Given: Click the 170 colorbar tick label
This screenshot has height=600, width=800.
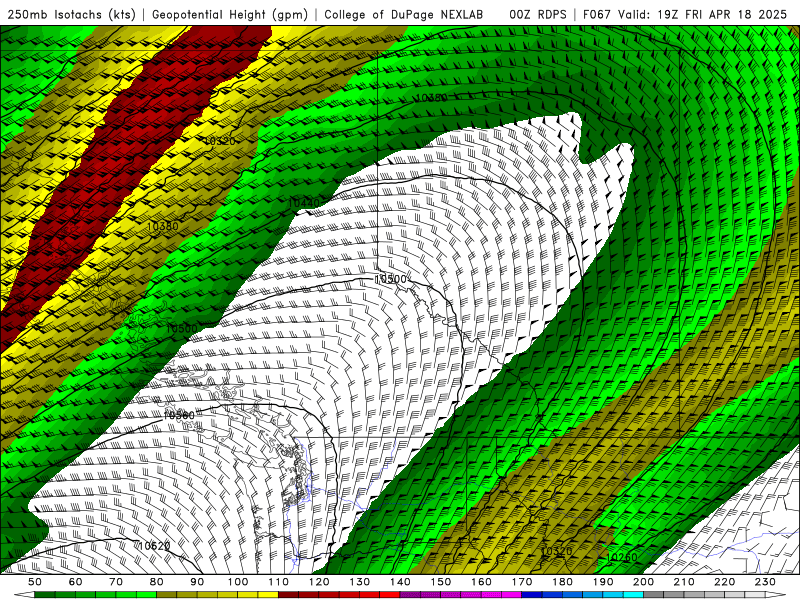Looking at the screenshot, I should pyautogui.click(x=522, y=582).
